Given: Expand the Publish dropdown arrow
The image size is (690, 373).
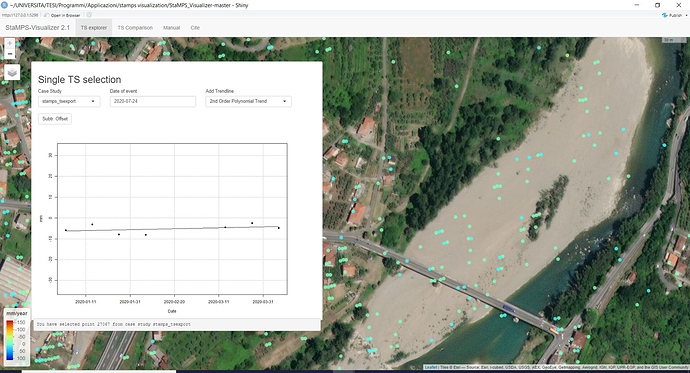Looking at the screenshot, I should coord(686,15).
